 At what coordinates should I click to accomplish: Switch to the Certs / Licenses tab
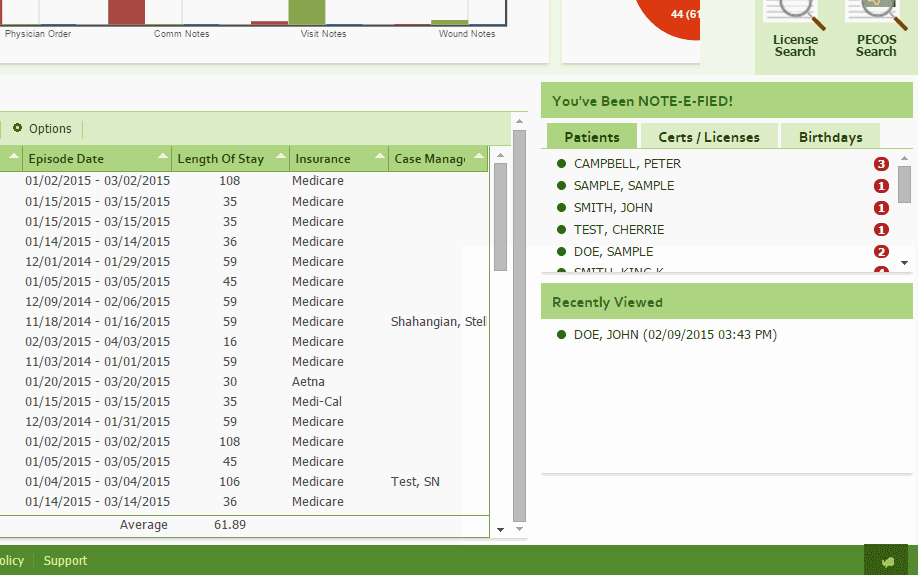point(709,137)
